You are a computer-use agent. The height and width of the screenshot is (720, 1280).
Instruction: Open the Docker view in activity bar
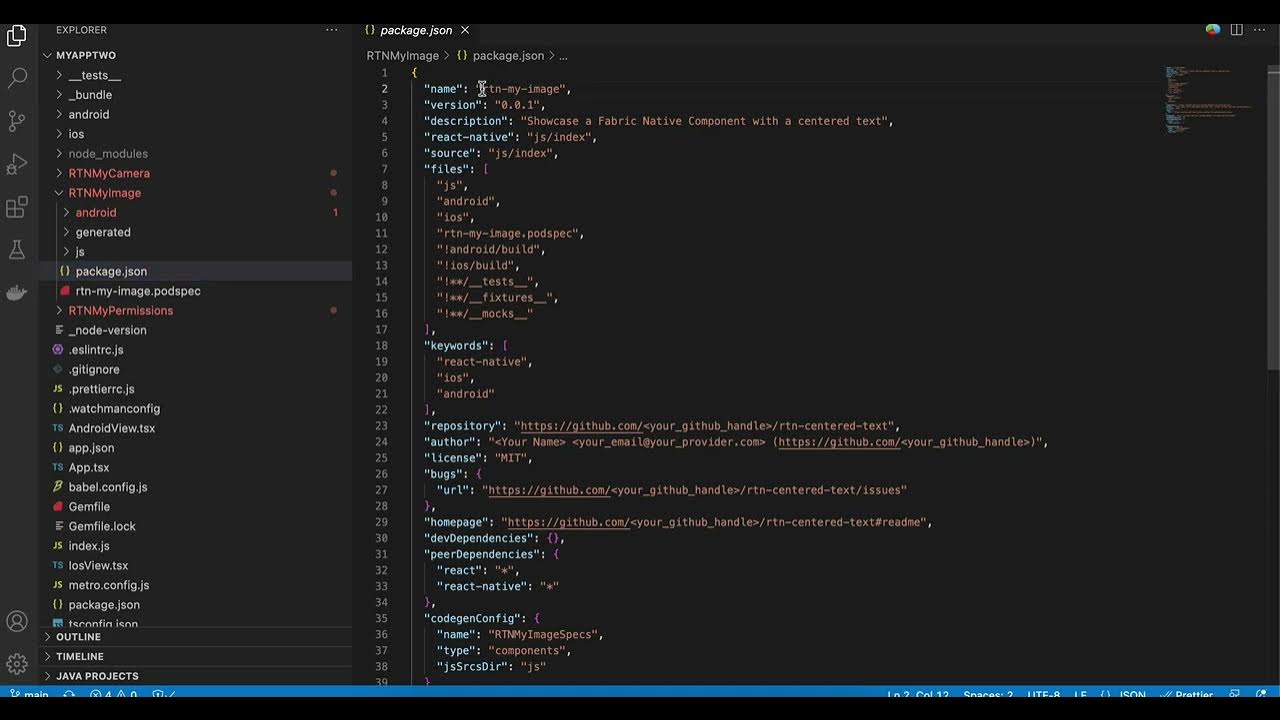[x=17, y=293]
